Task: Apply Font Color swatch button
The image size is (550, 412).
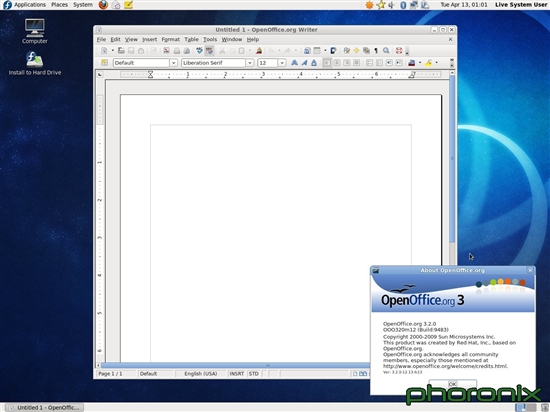Action: coord(412,63)
